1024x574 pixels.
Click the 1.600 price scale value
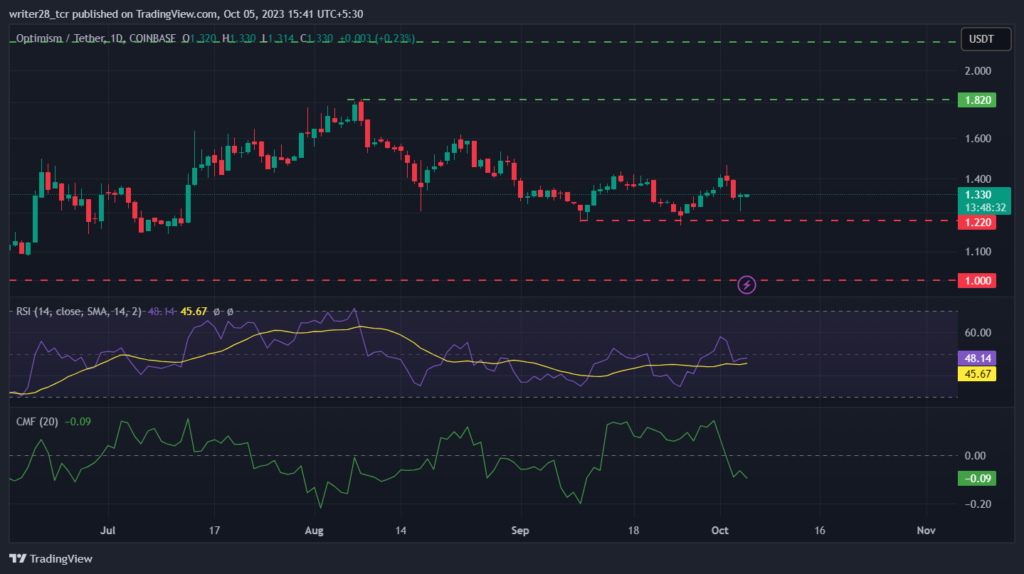[x=978, y=138]
